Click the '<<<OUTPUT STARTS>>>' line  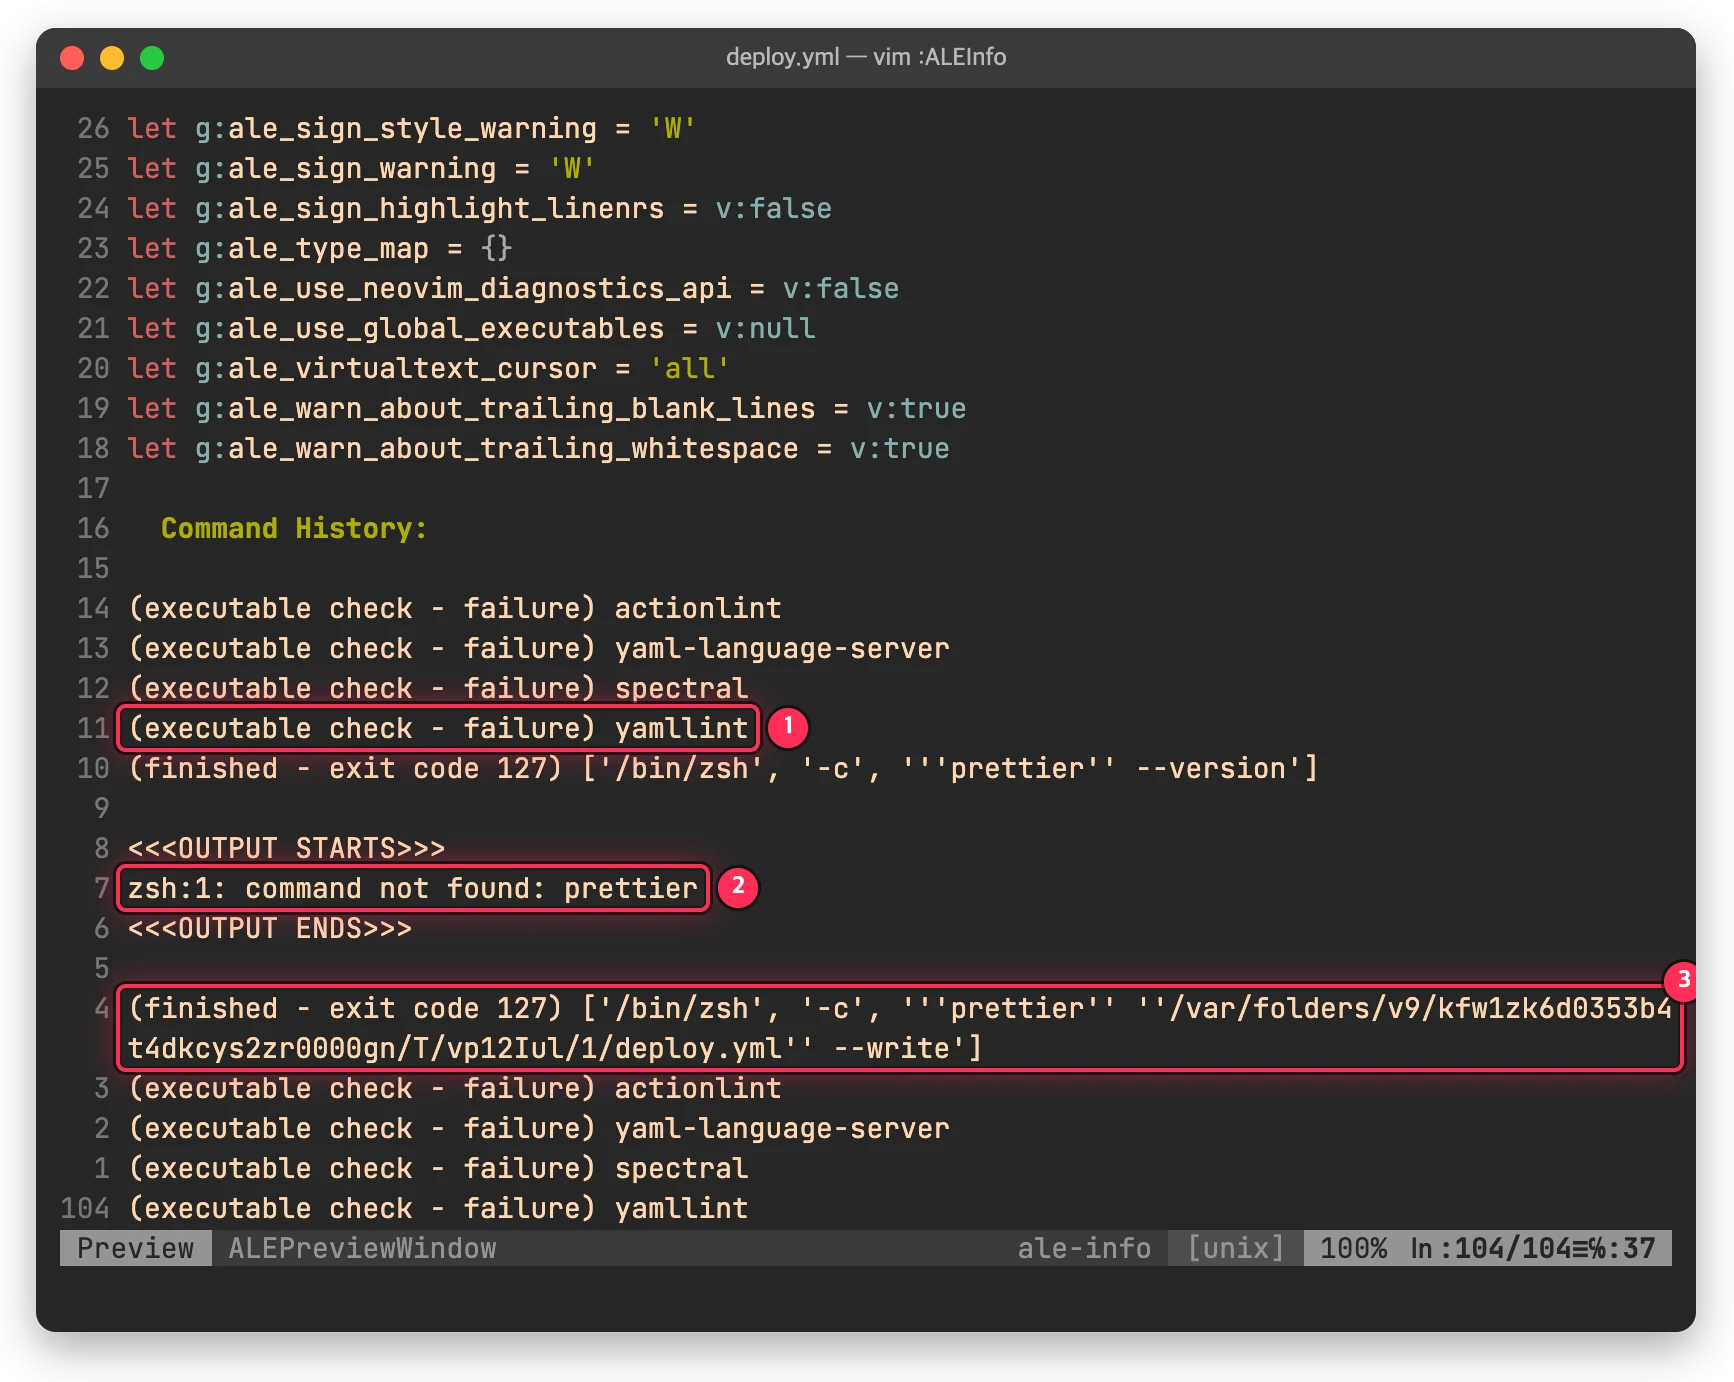pos(286,848)
